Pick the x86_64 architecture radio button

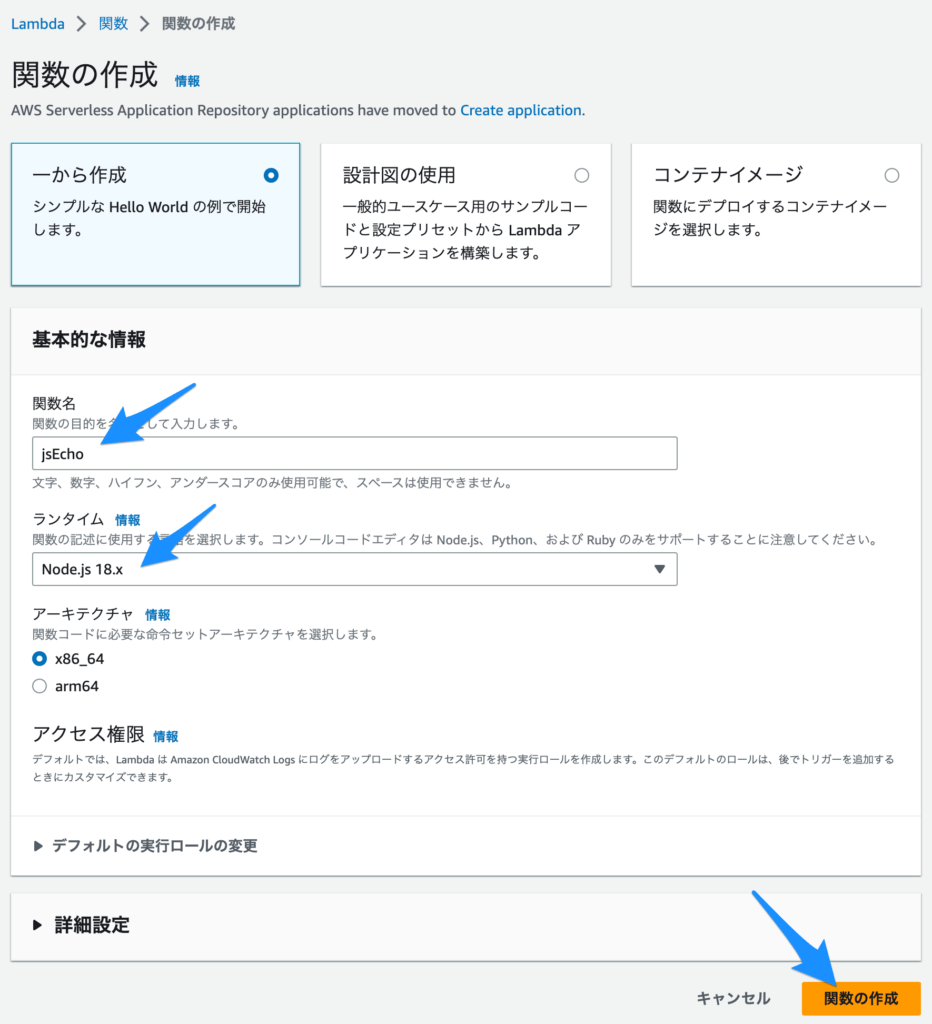click(x=37, y=658)
